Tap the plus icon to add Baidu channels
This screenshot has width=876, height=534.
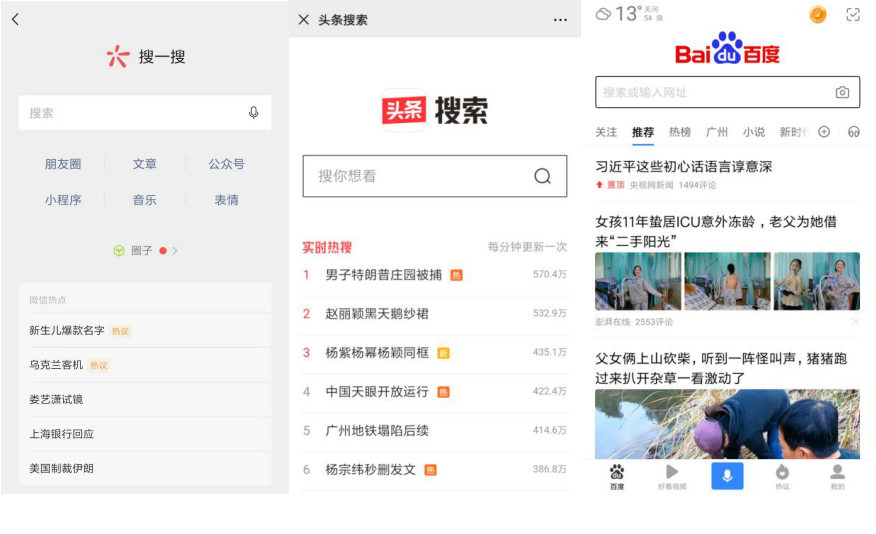pos(824,132)
